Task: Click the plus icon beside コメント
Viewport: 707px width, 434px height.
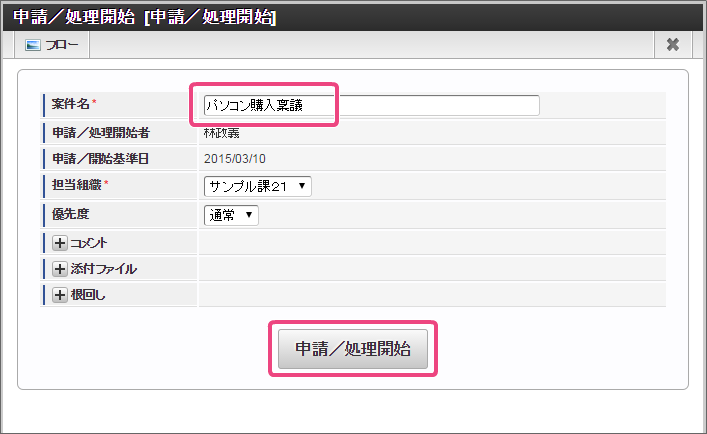Action: (60, 242)
